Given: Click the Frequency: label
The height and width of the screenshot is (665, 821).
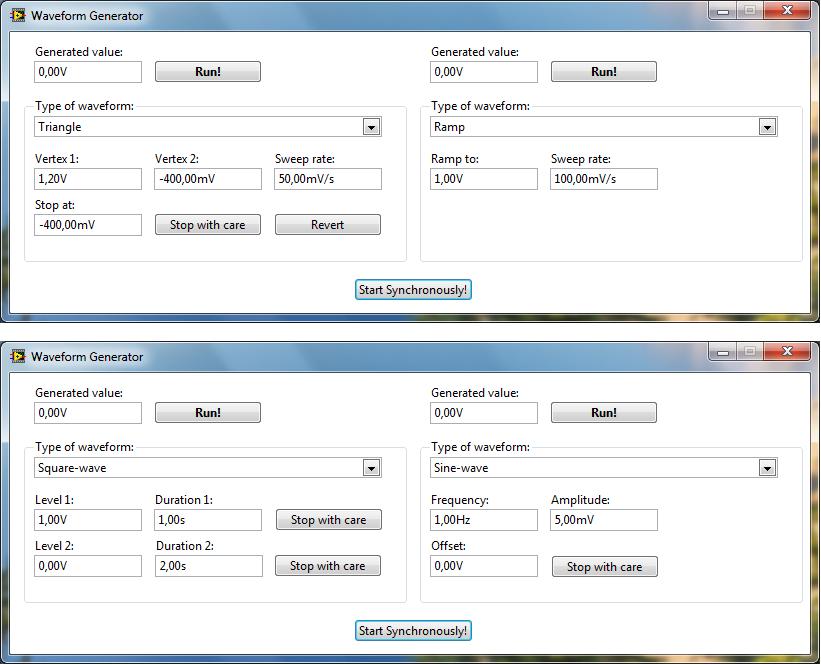Looking at the screenshot, I should (460, 500).
